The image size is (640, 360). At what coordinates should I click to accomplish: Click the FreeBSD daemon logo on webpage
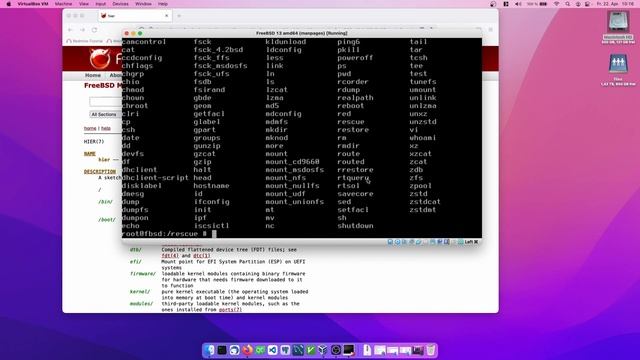[100, 58]
